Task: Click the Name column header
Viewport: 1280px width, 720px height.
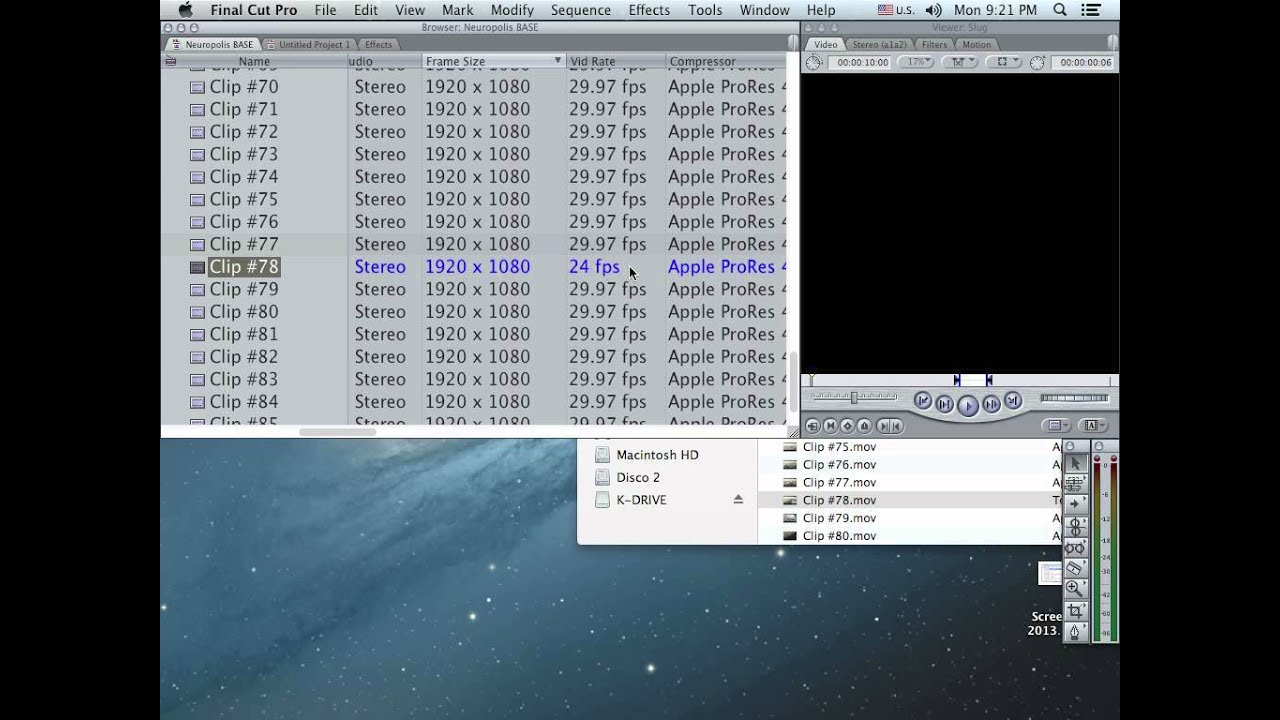Action: coord(254,61)
